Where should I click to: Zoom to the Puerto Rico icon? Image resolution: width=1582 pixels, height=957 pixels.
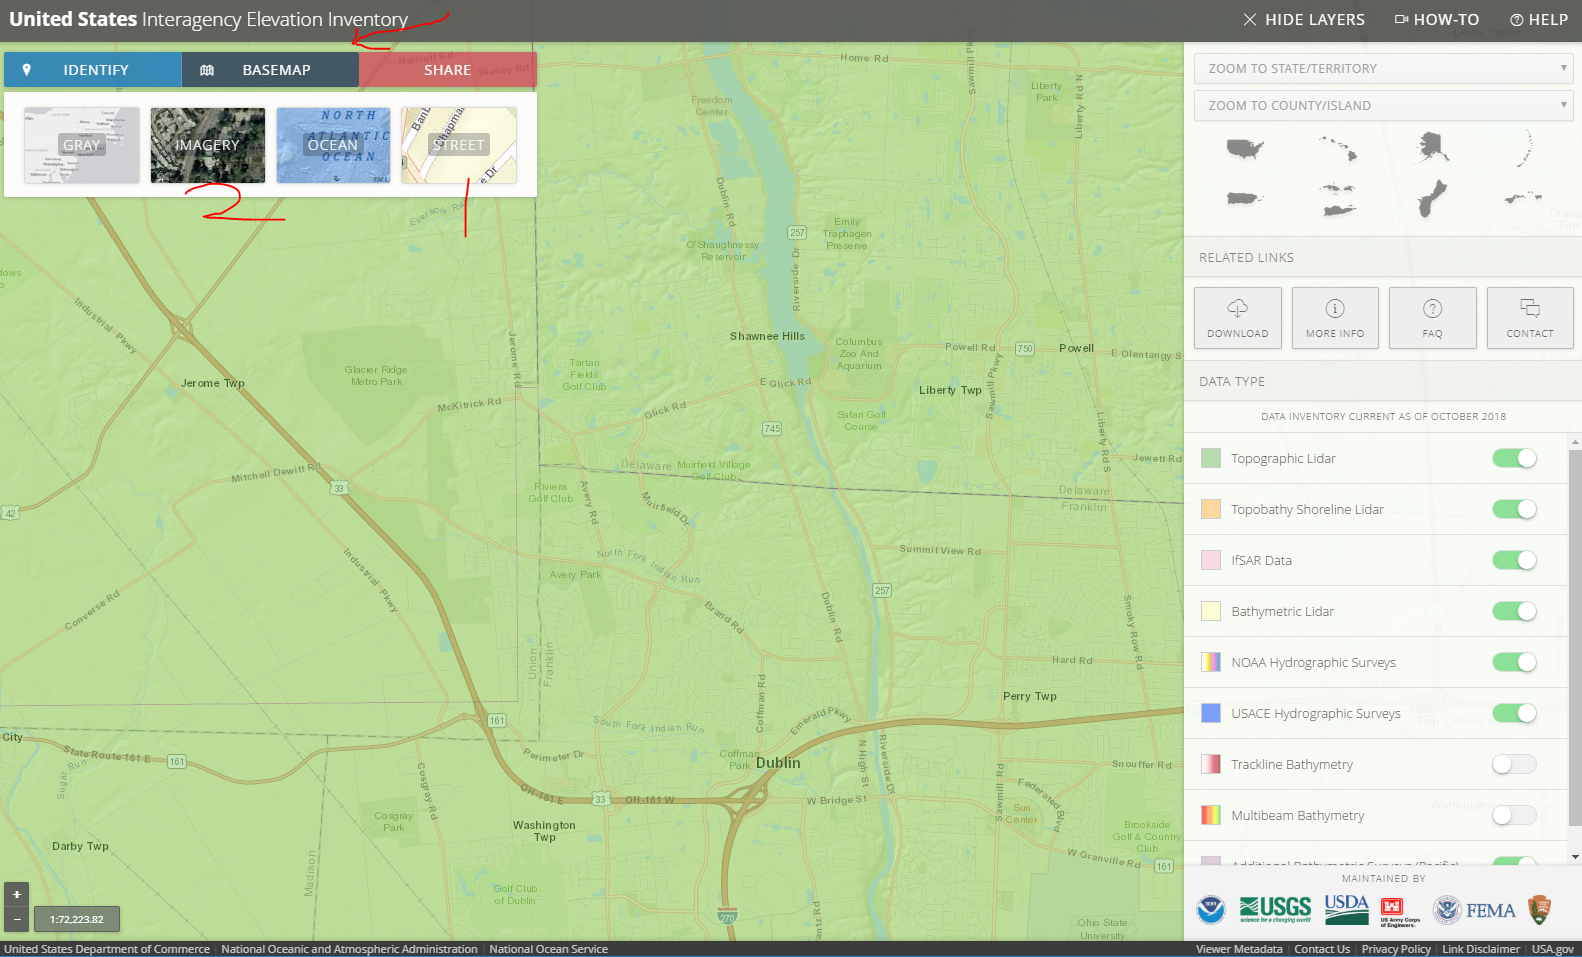point(1244,198)
